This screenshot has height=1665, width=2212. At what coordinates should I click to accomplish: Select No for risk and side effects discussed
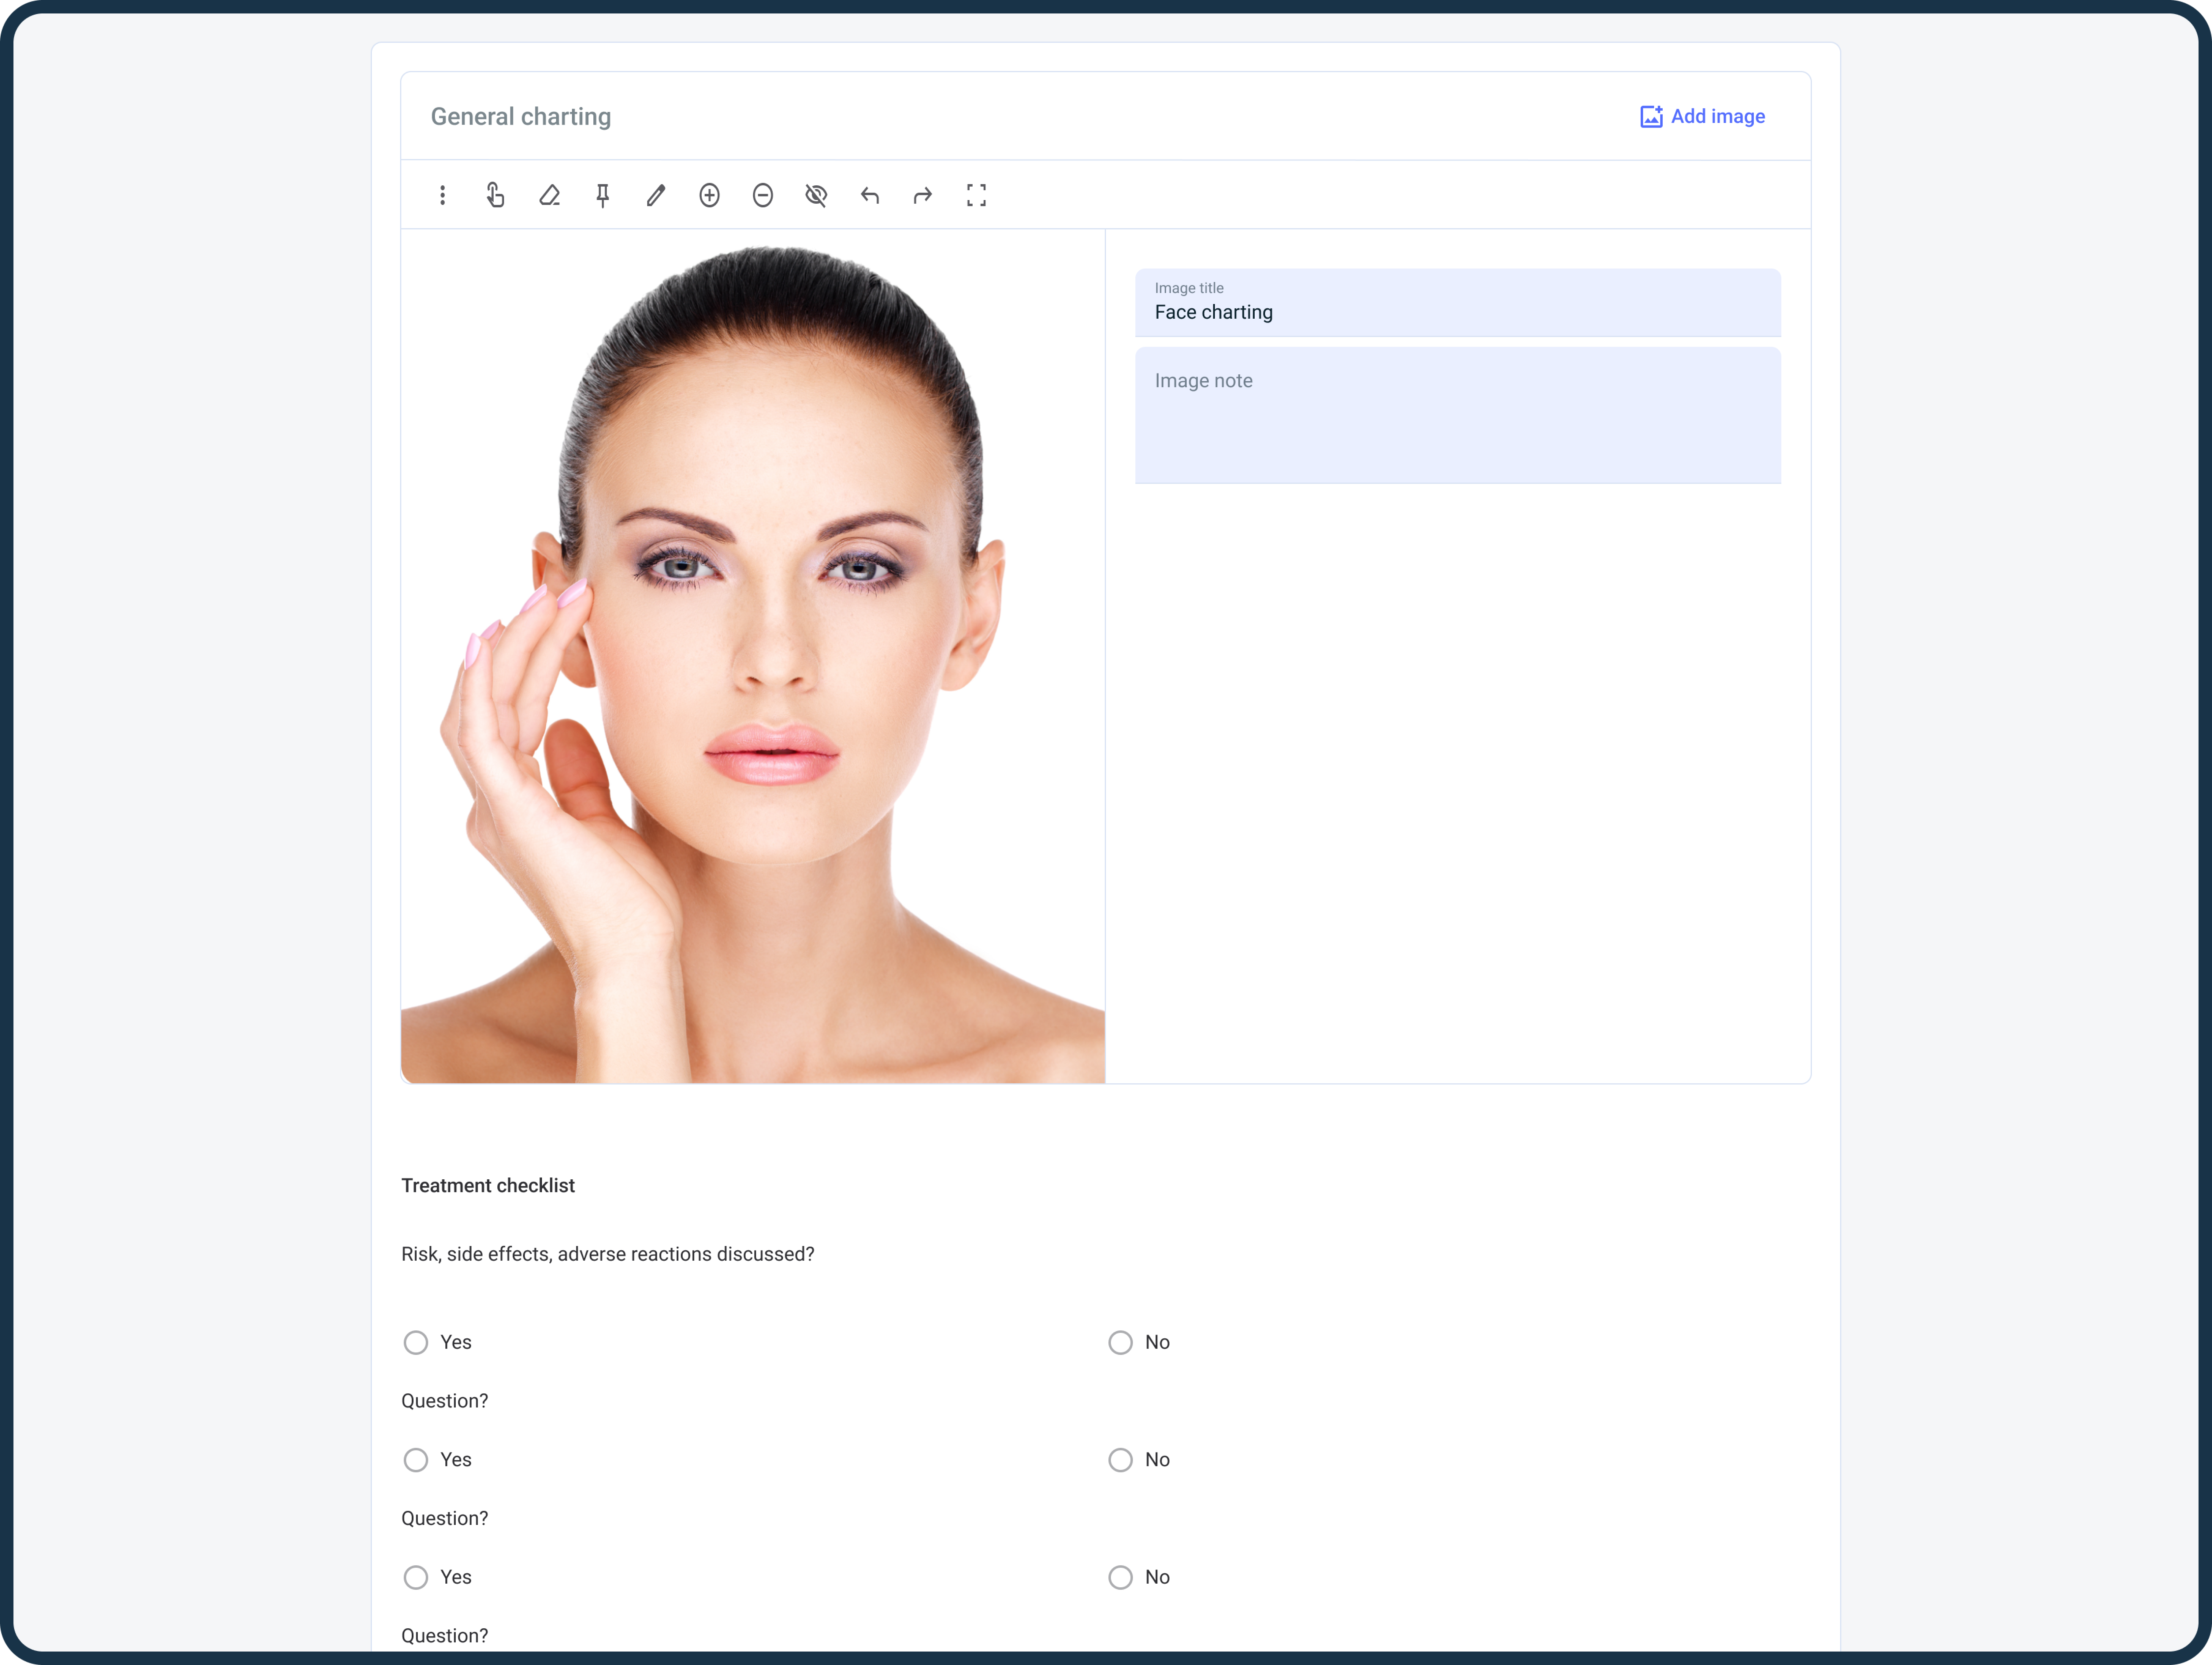[x=1120, y=1342]
